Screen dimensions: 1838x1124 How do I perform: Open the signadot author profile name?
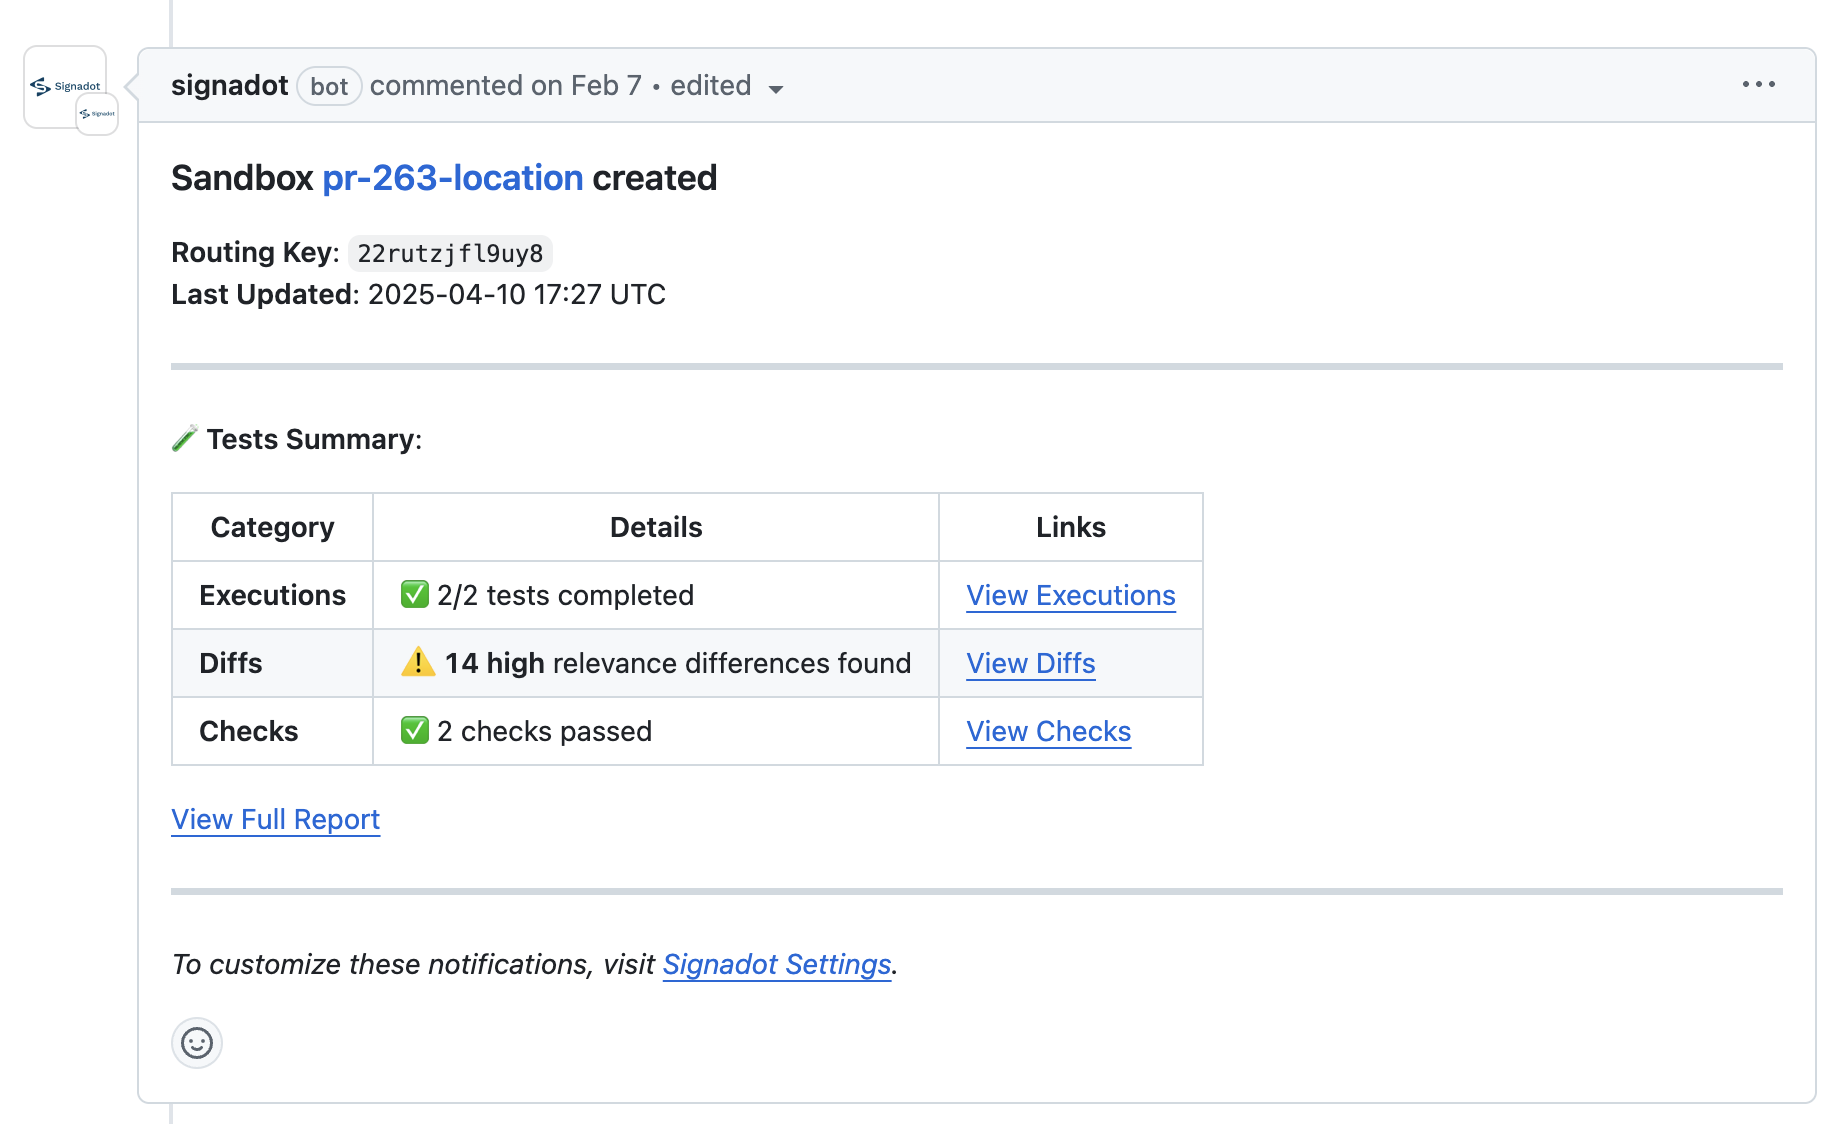229,86
